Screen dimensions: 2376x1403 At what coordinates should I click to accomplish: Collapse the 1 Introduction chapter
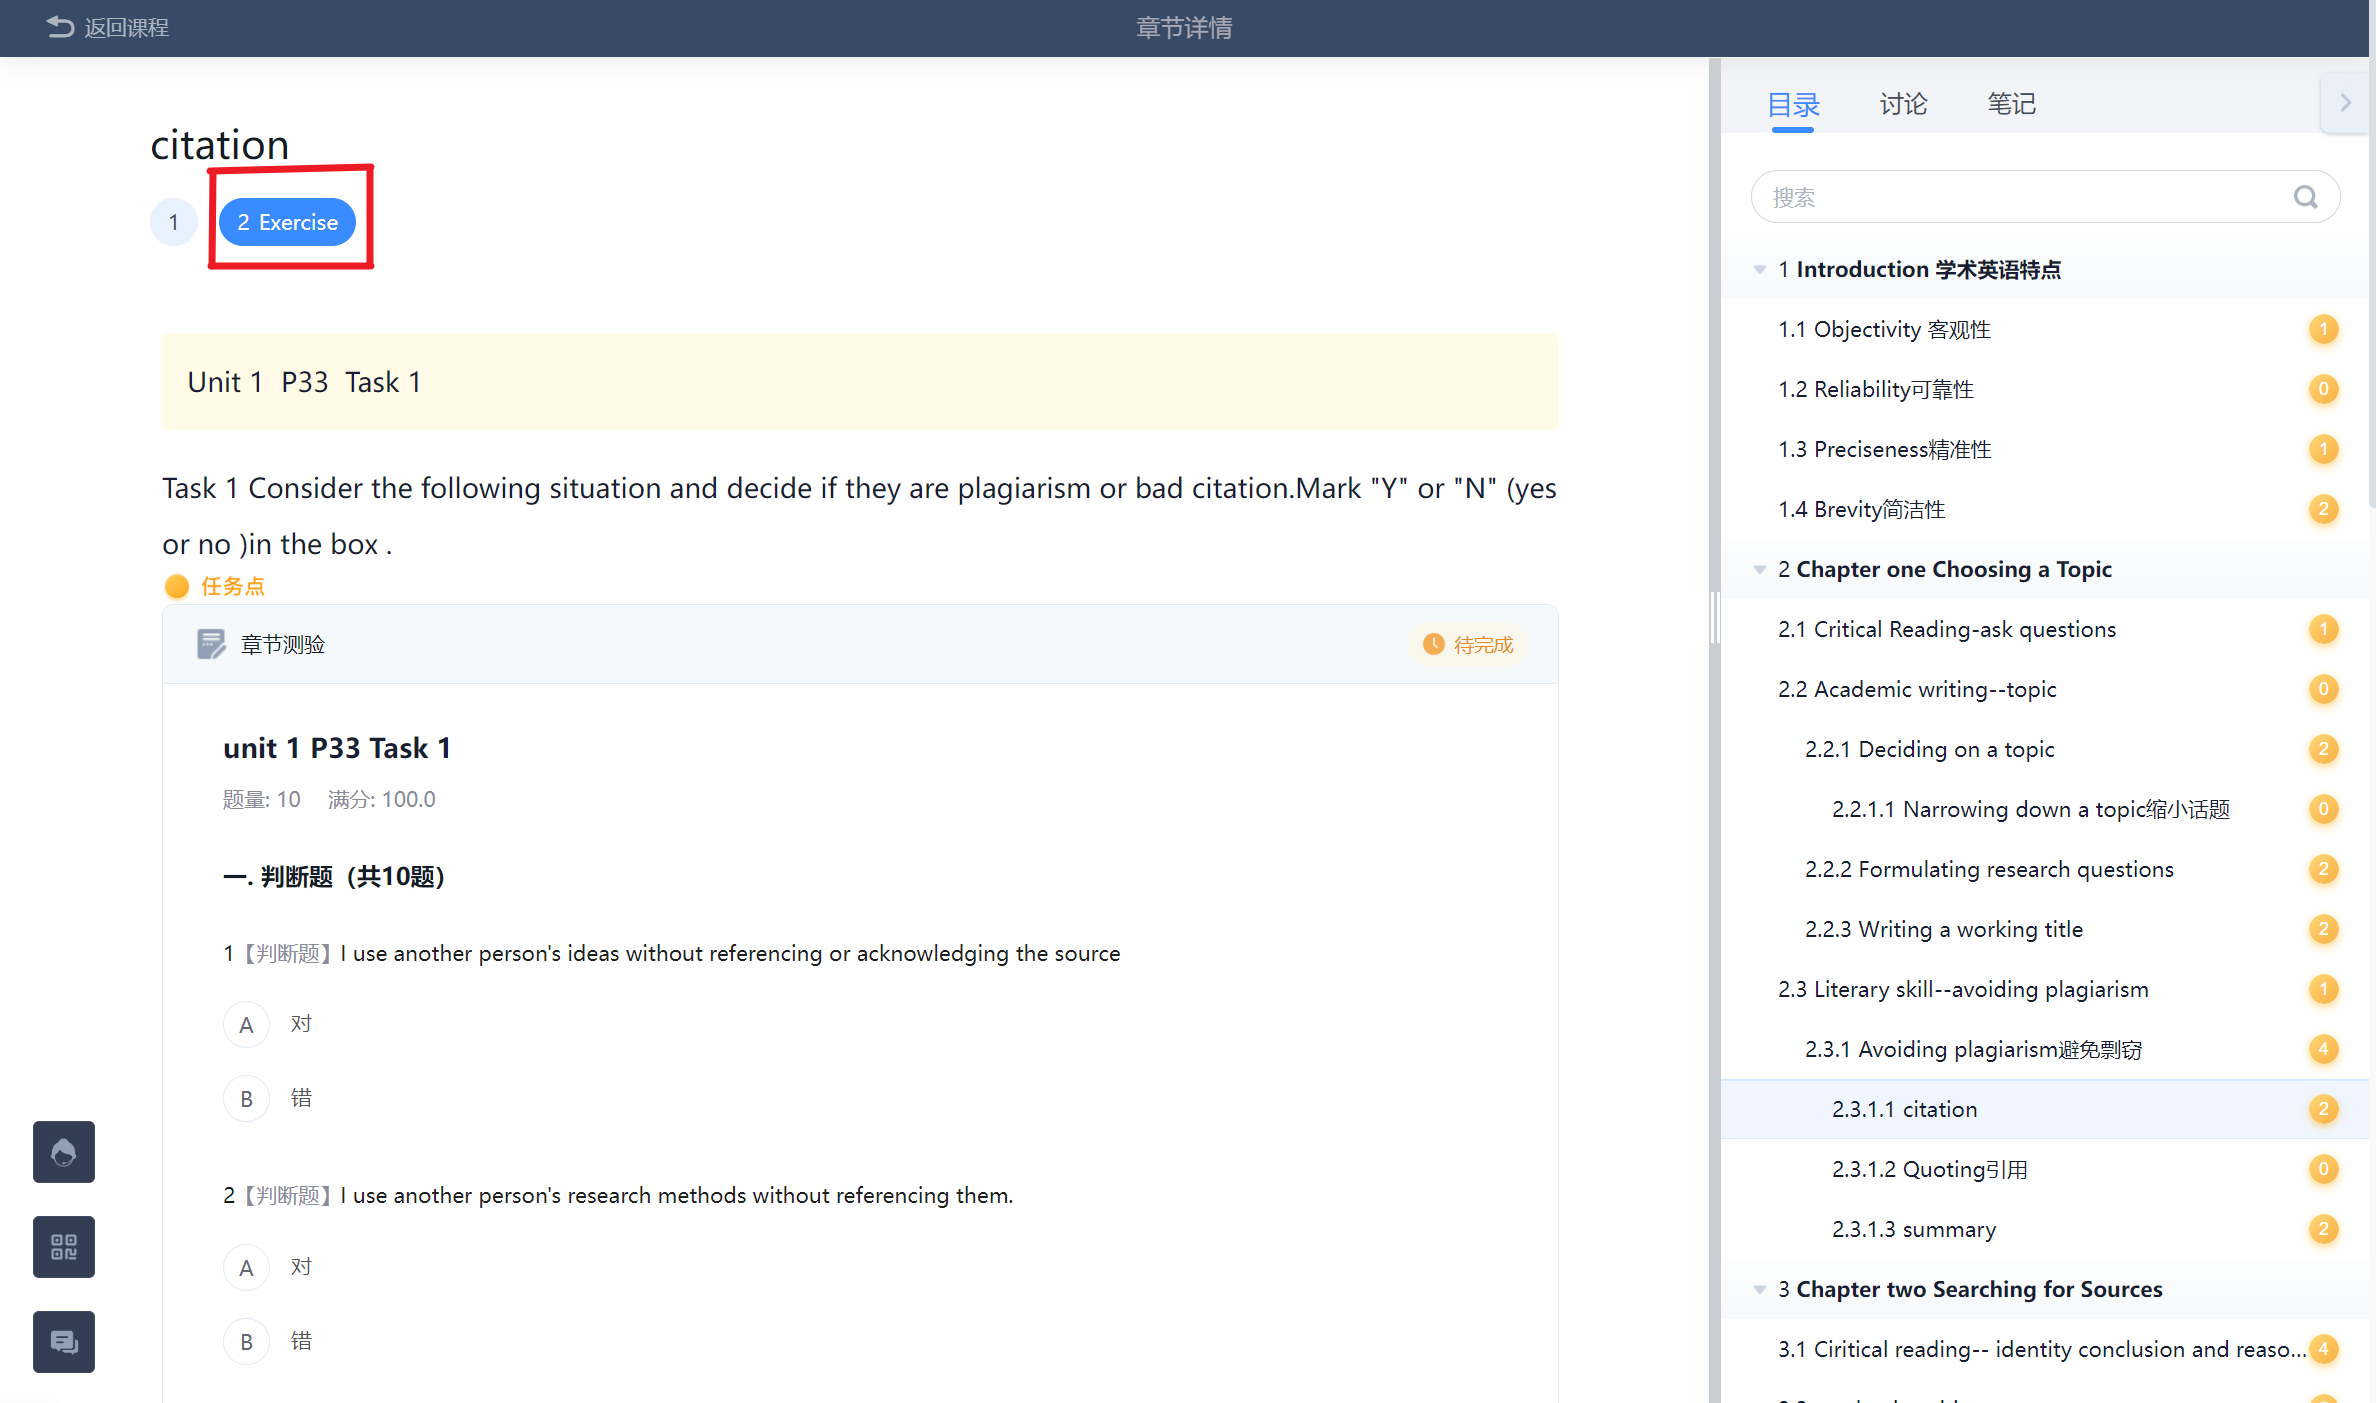[x=1759, y=269]
